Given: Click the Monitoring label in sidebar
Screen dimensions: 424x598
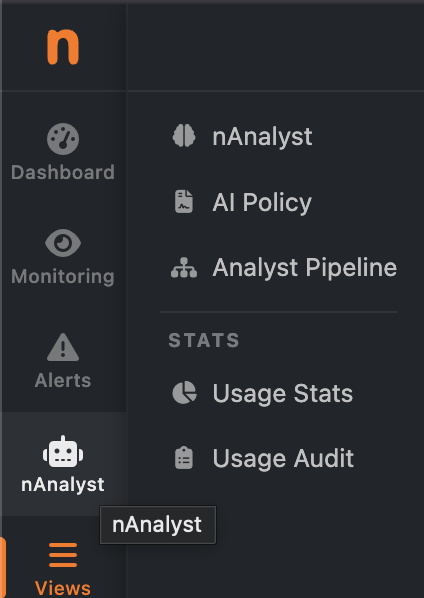Looking at the screenshot, I should [63, 276].
